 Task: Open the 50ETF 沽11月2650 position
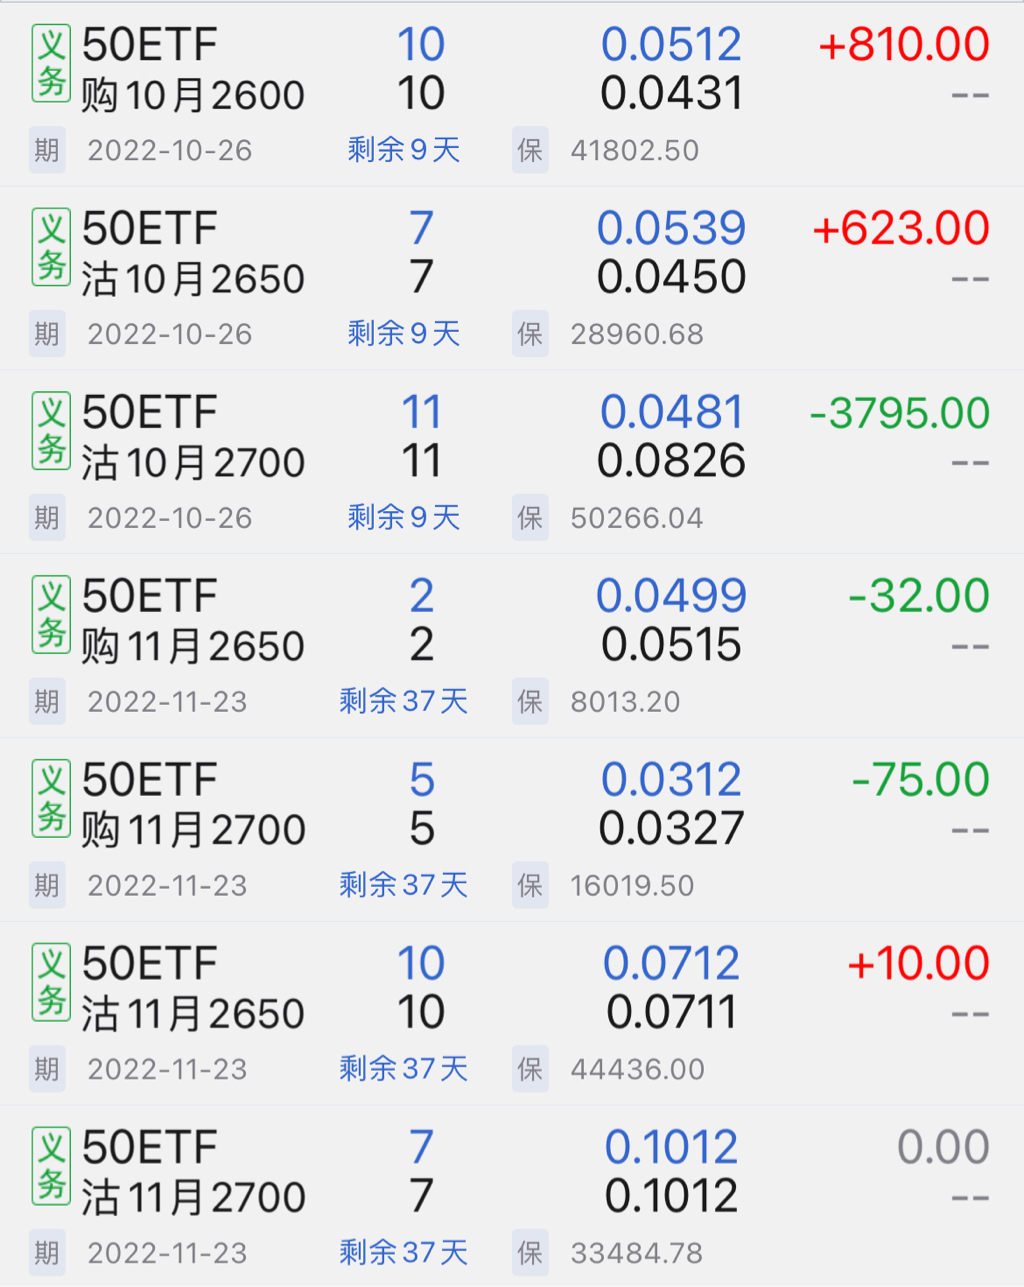(192, 989)
